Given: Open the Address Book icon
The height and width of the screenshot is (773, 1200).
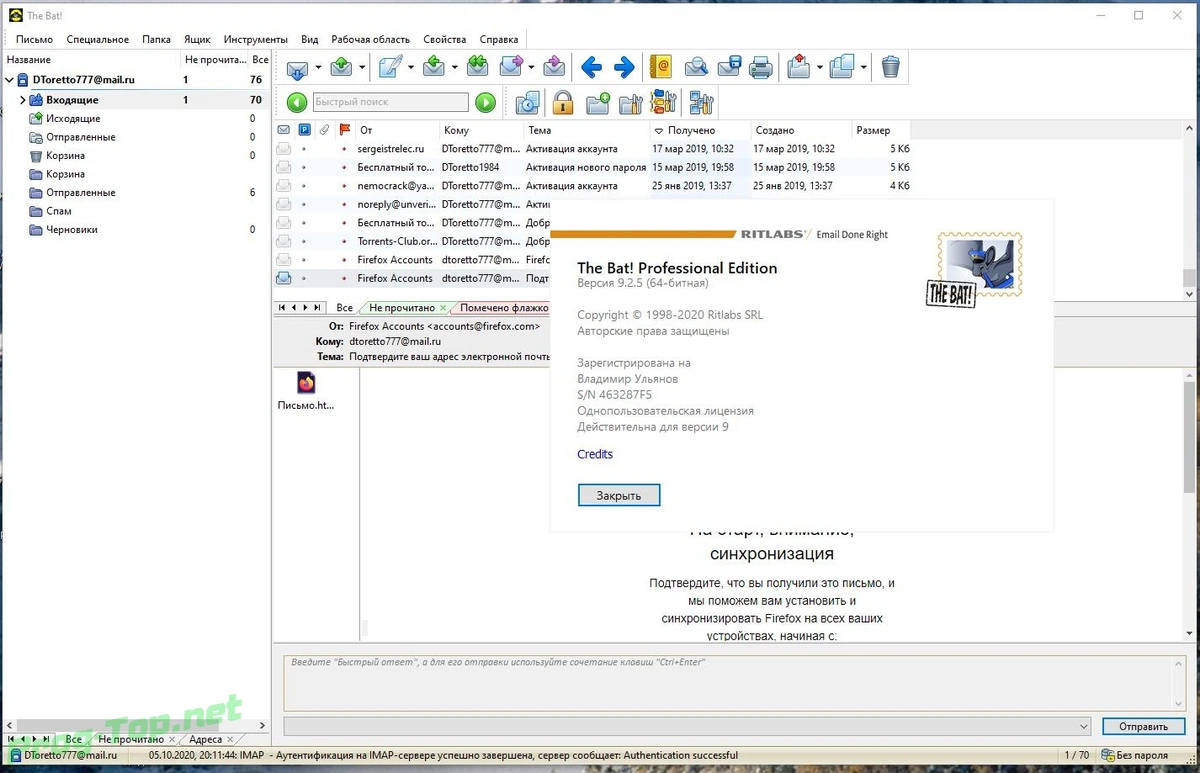Looking at the screenshot, I should pos(660,68).
